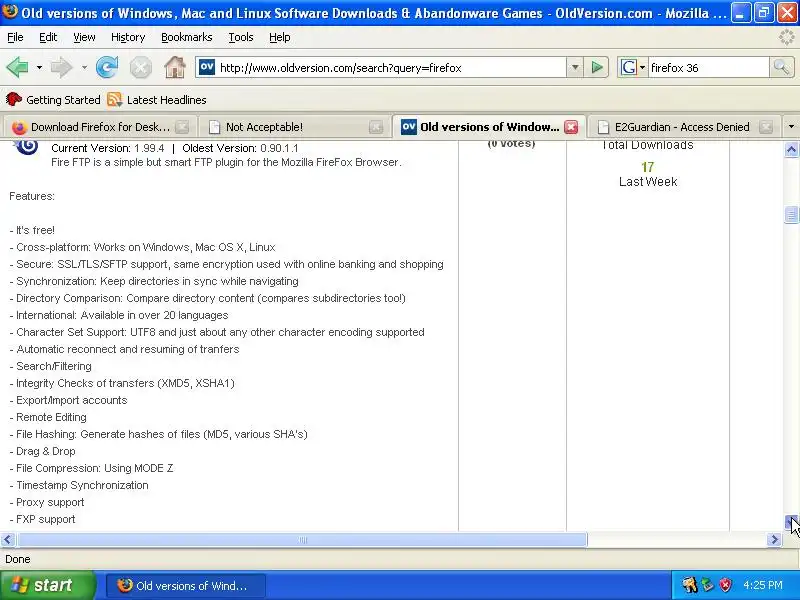Viewport: 800px width, 600px height.
Task: Click the line - FXP support
Action: 42,519
